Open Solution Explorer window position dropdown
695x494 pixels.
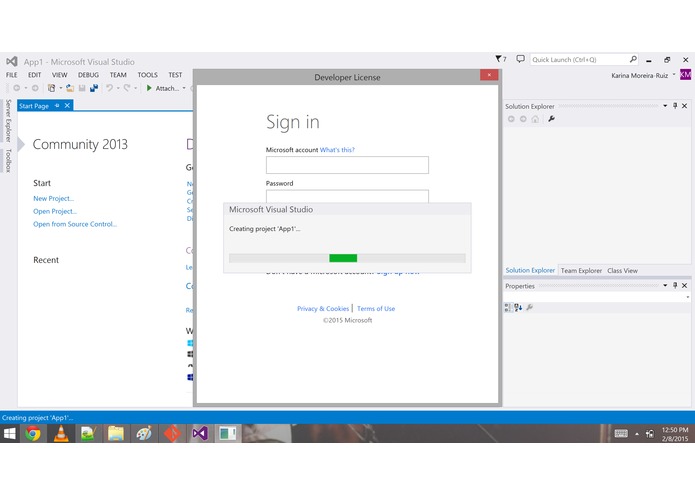[x=665, y=106]
